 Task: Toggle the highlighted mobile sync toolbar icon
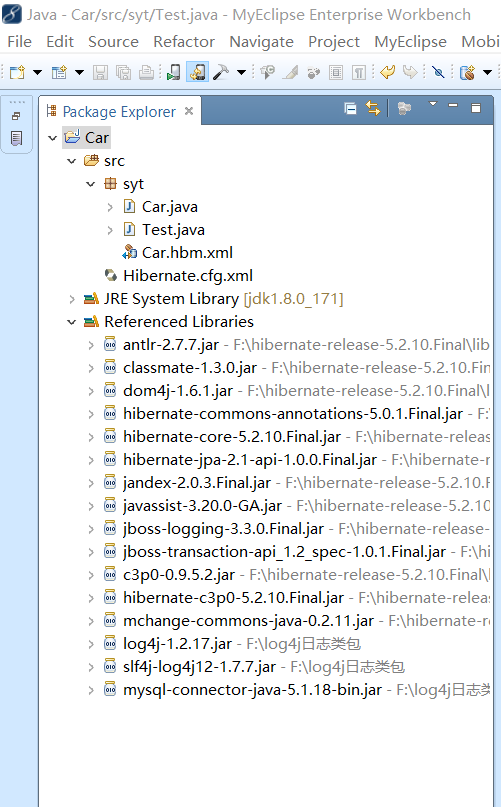point(197,72)
